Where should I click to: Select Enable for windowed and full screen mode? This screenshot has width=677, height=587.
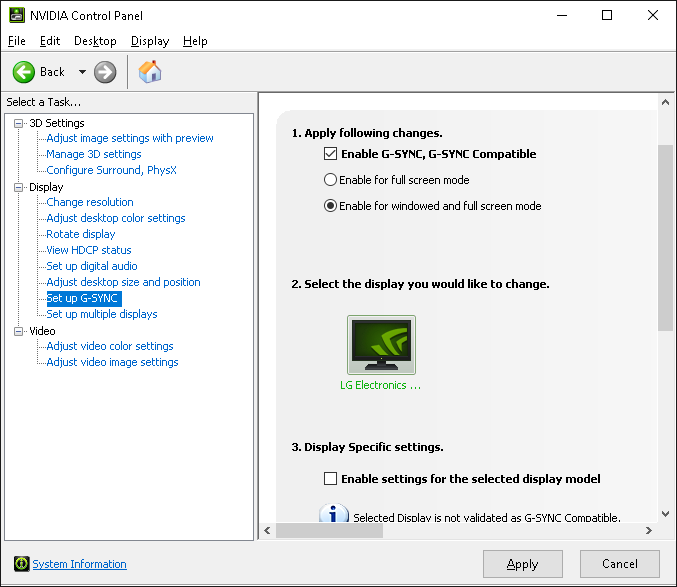[330, 205]
